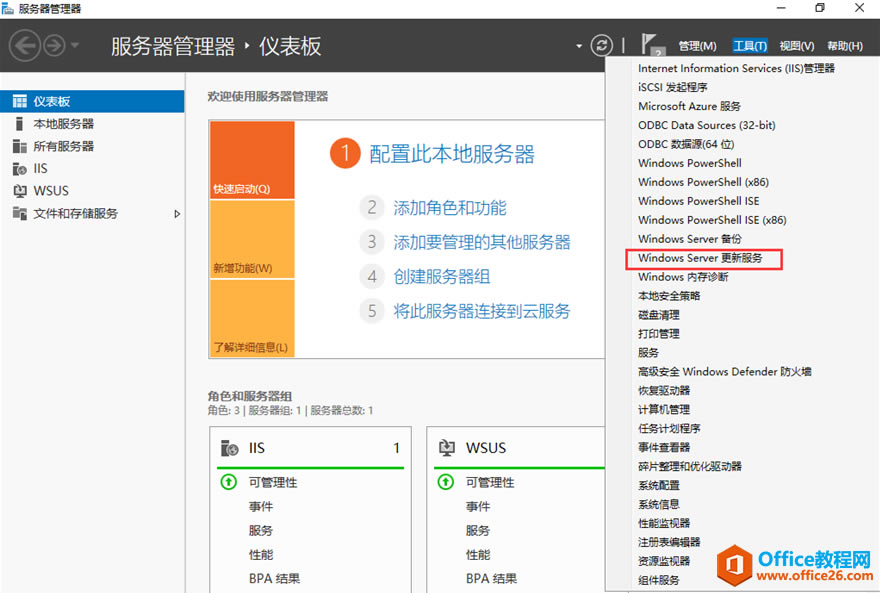Open 打印管理 menu entry
The height and width of the screenshot is (593, 880).
pos(659,334)
